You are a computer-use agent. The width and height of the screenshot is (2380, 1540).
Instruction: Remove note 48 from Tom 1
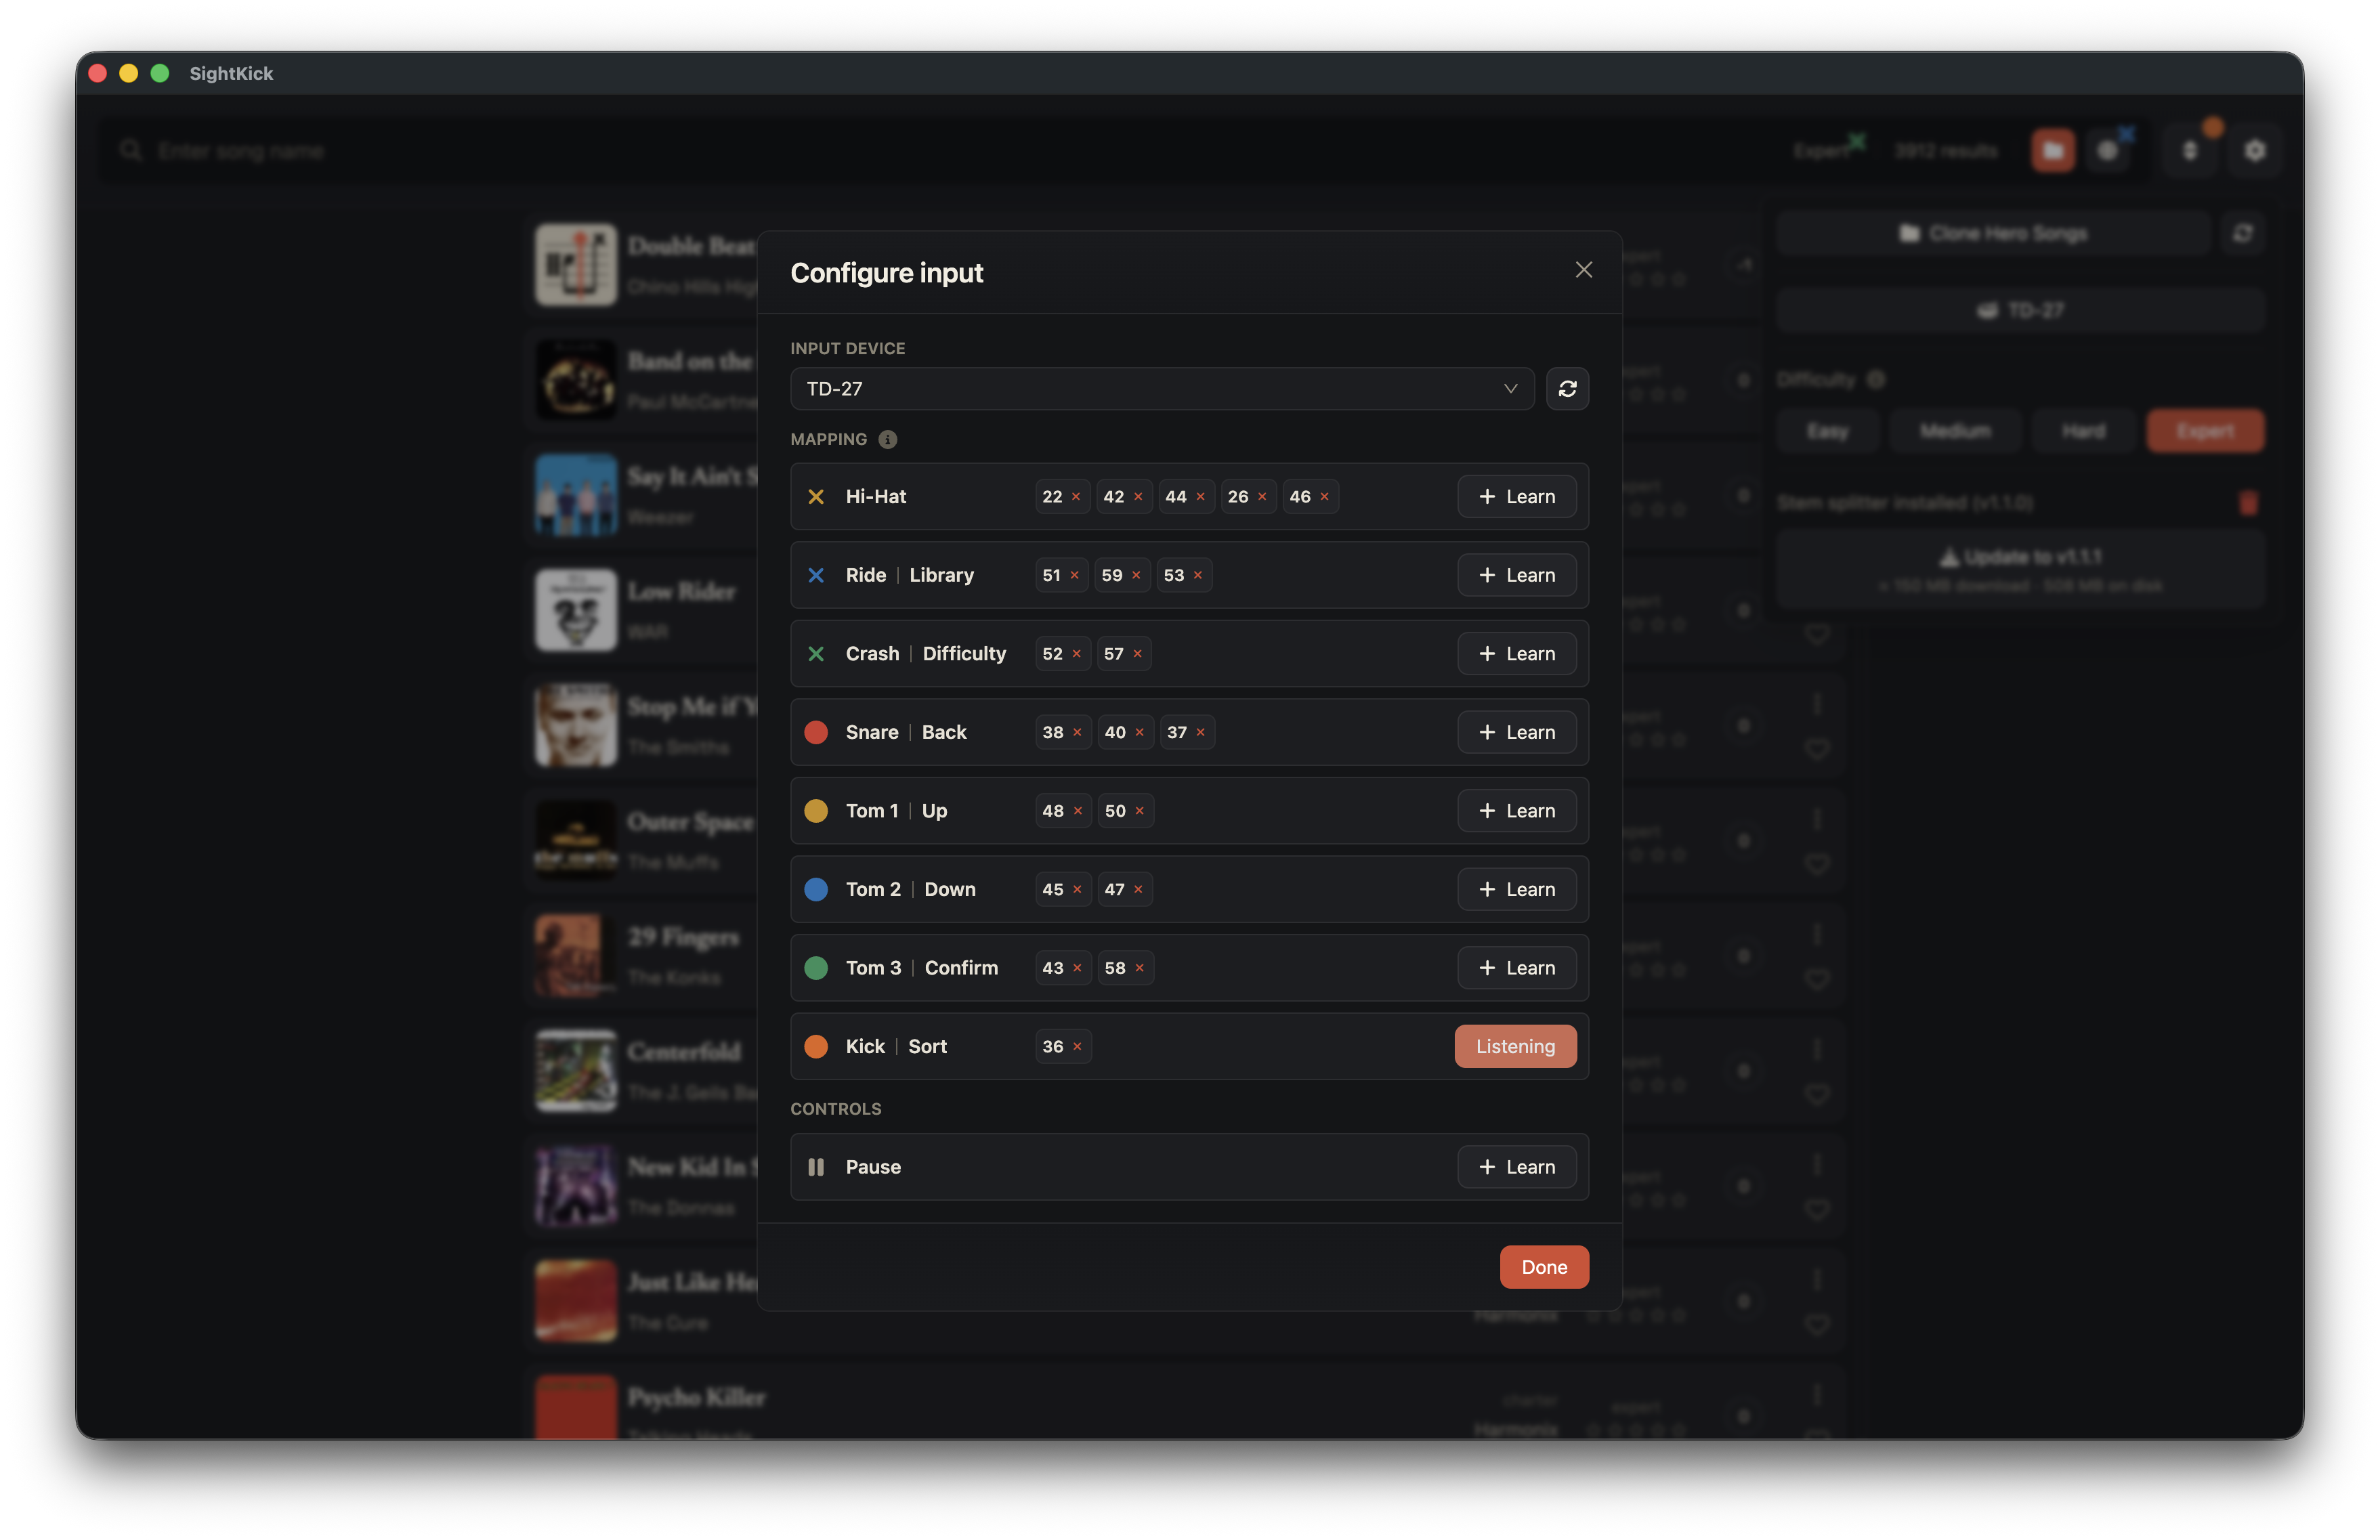[x=1078, y=811]
